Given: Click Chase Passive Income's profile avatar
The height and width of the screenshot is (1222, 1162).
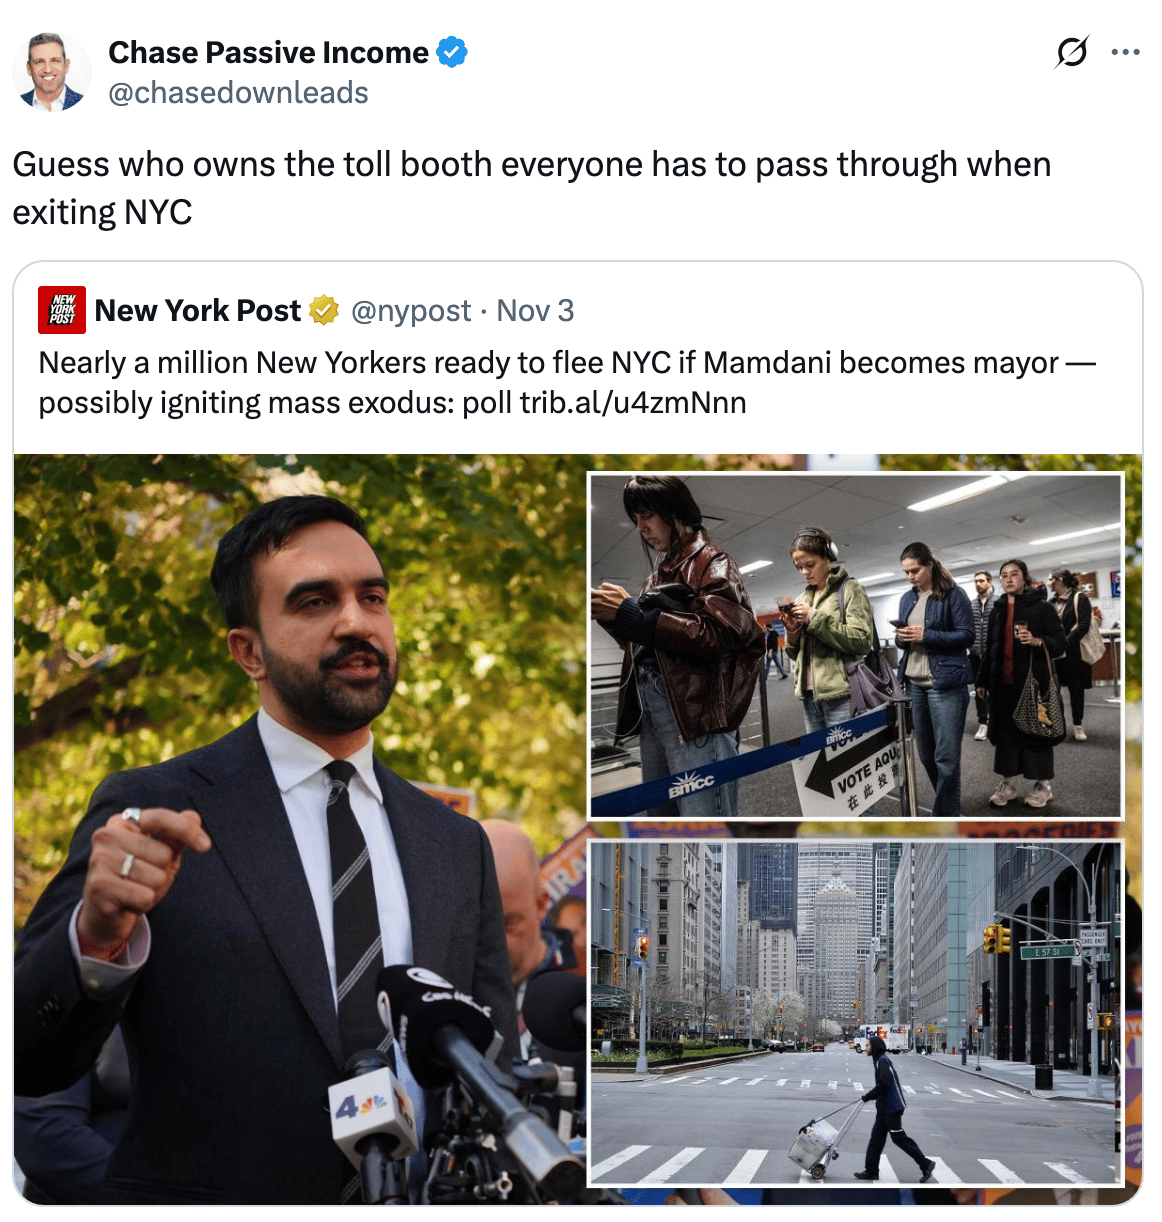Looking at the screenshot, I should (x=52, y=71).
